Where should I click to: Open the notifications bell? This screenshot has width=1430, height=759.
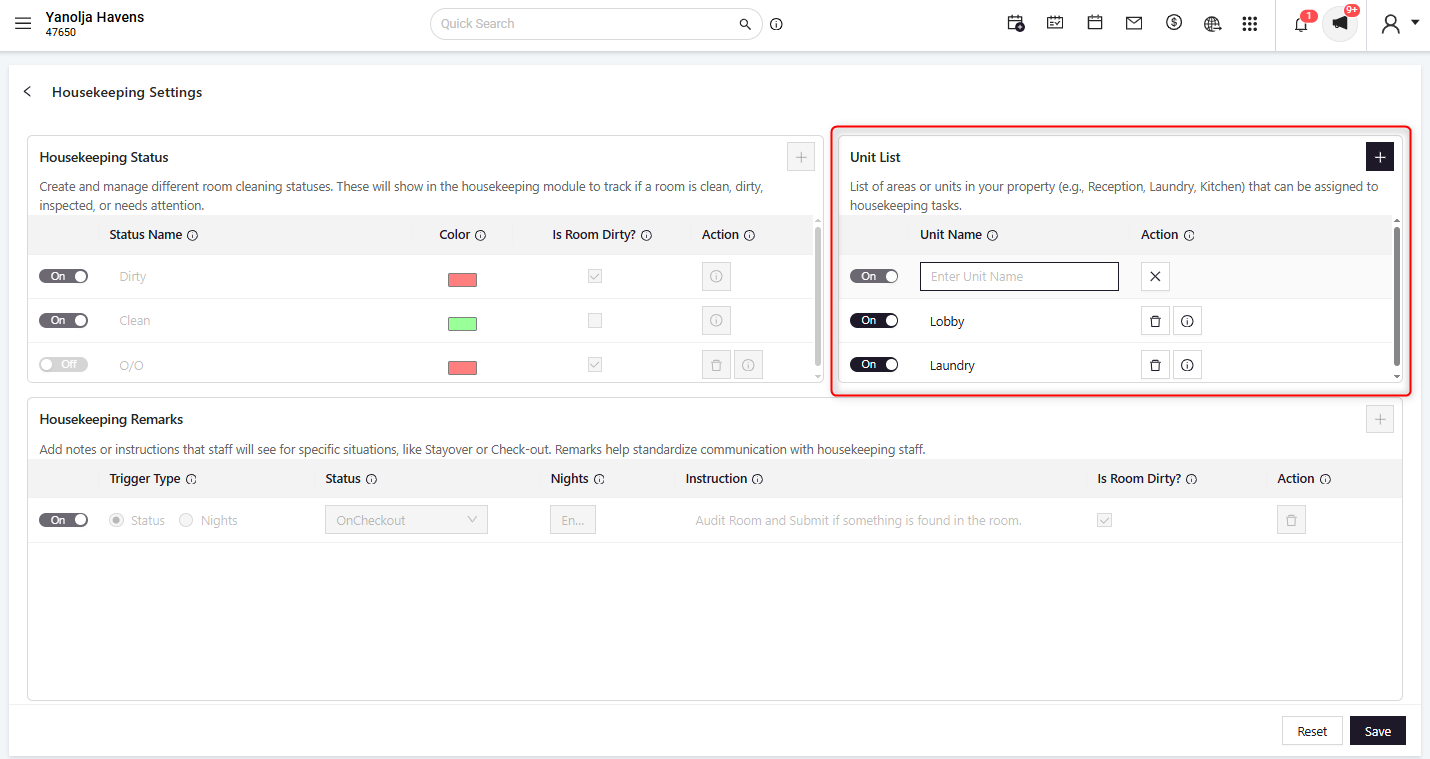pyautogui.click(x=1301, y=24)
